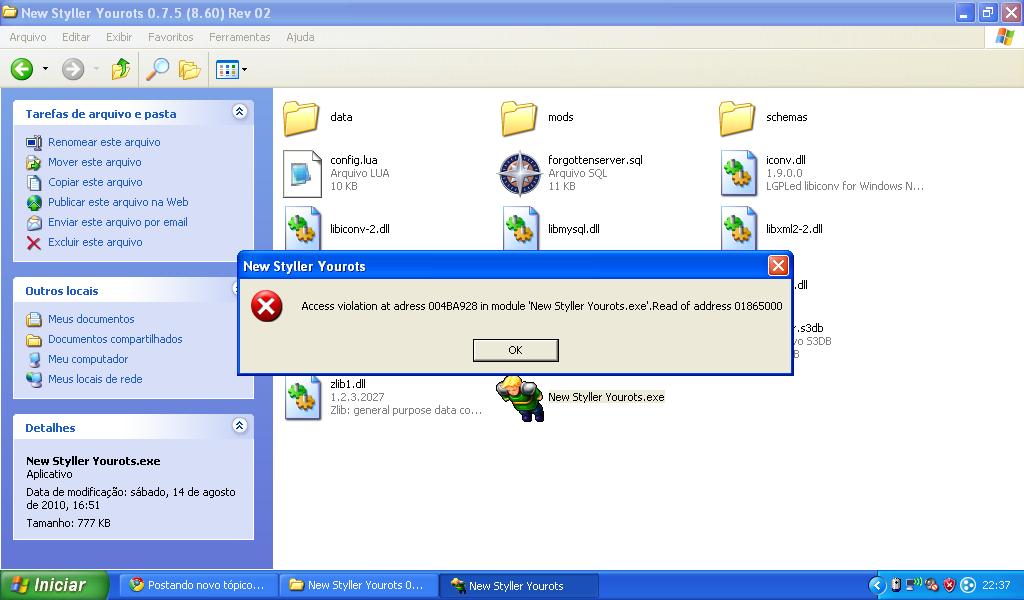
Task: Select the New Styller Yourots.exe character icon
Action: (x=520, y=398)
